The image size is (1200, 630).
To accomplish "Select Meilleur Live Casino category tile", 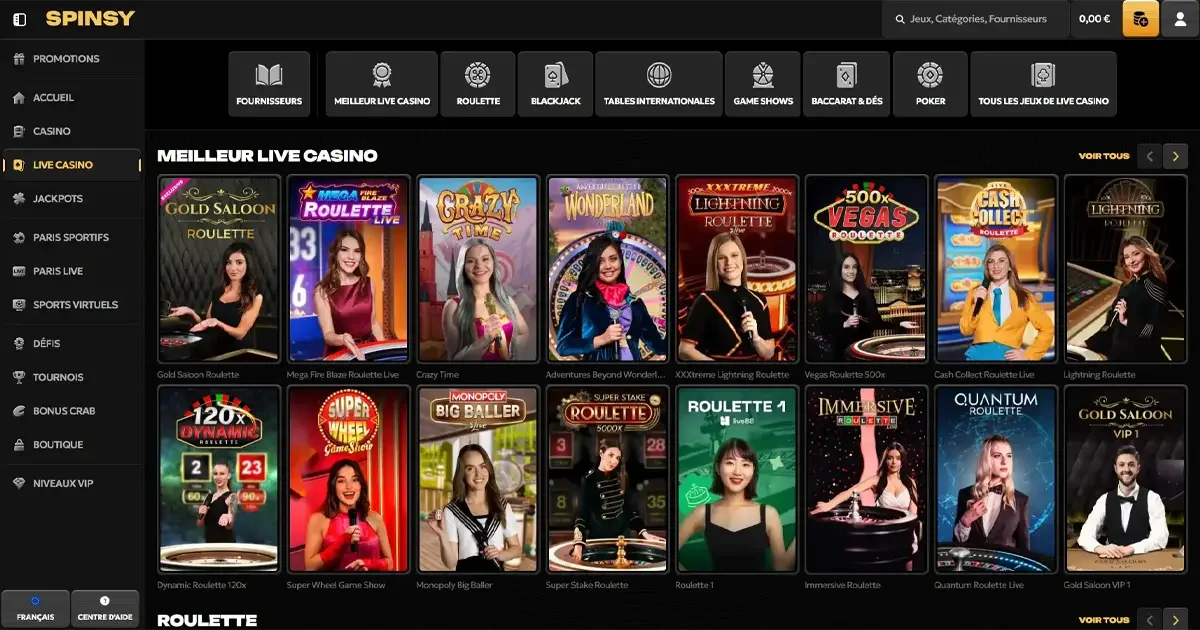I will [382, 85].
